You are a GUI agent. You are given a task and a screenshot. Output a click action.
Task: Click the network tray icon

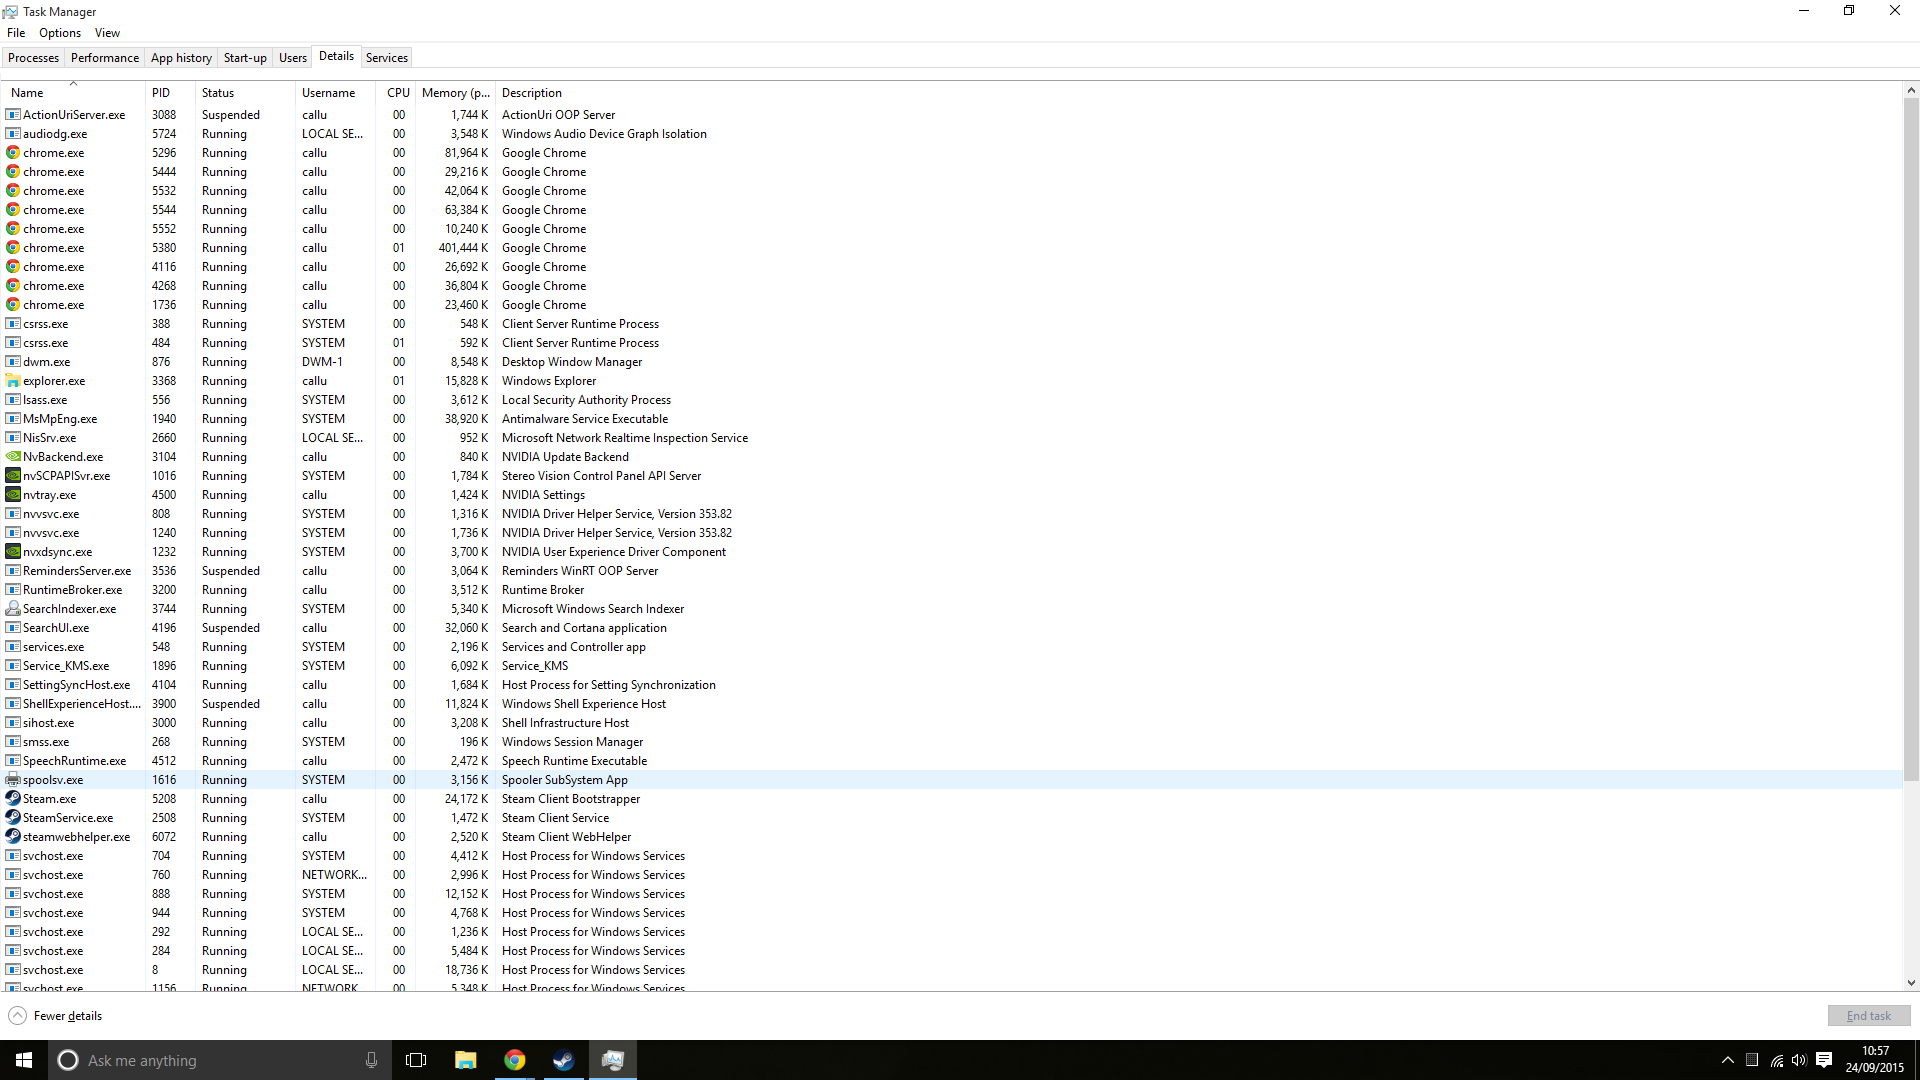1776,1060
